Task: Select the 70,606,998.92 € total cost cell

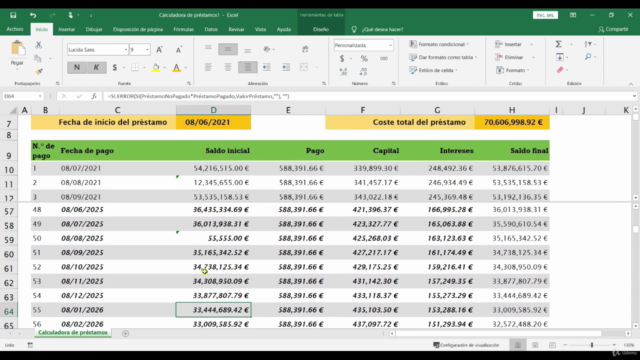Action: [512, 122]
